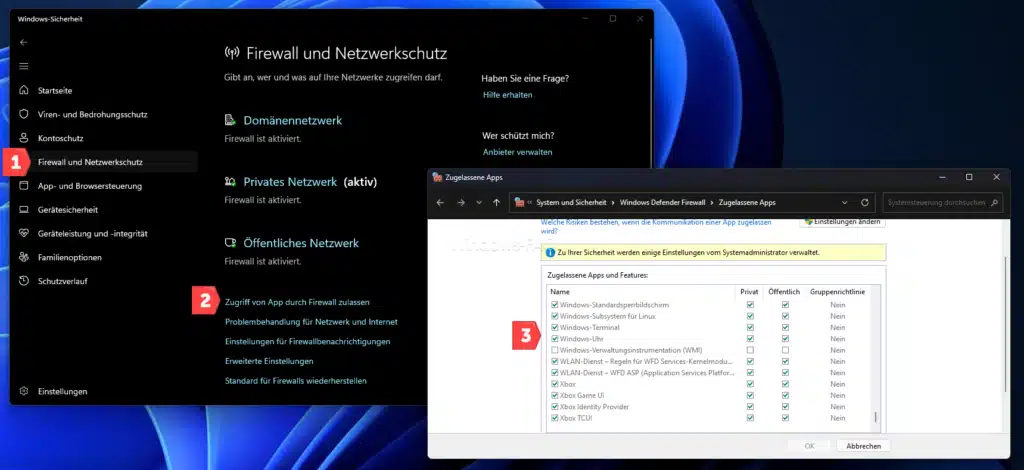Open Privates Netzwerk settings
The width and height of the screenshot is (1024, 470).
pos(290,181)
